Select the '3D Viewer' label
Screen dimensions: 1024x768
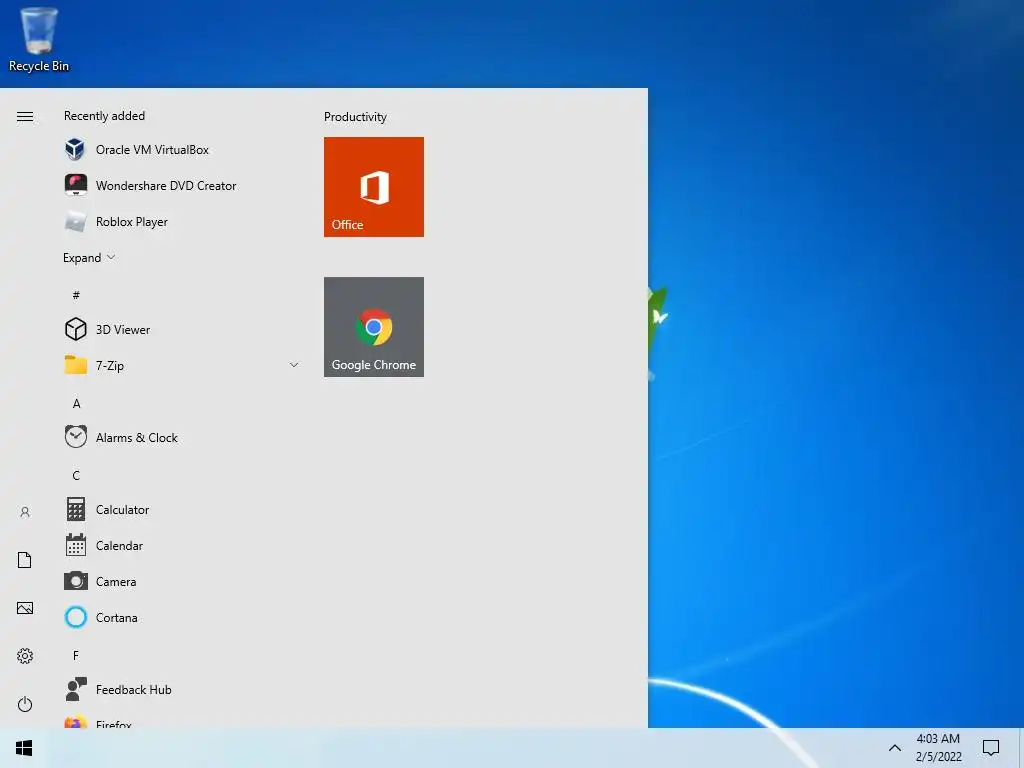coord(123,330)
